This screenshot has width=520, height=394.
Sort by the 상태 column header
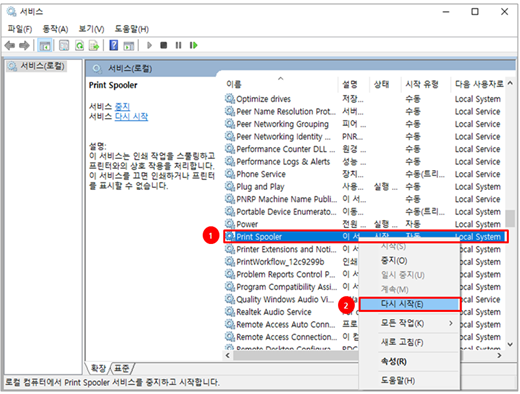(386, 84)
